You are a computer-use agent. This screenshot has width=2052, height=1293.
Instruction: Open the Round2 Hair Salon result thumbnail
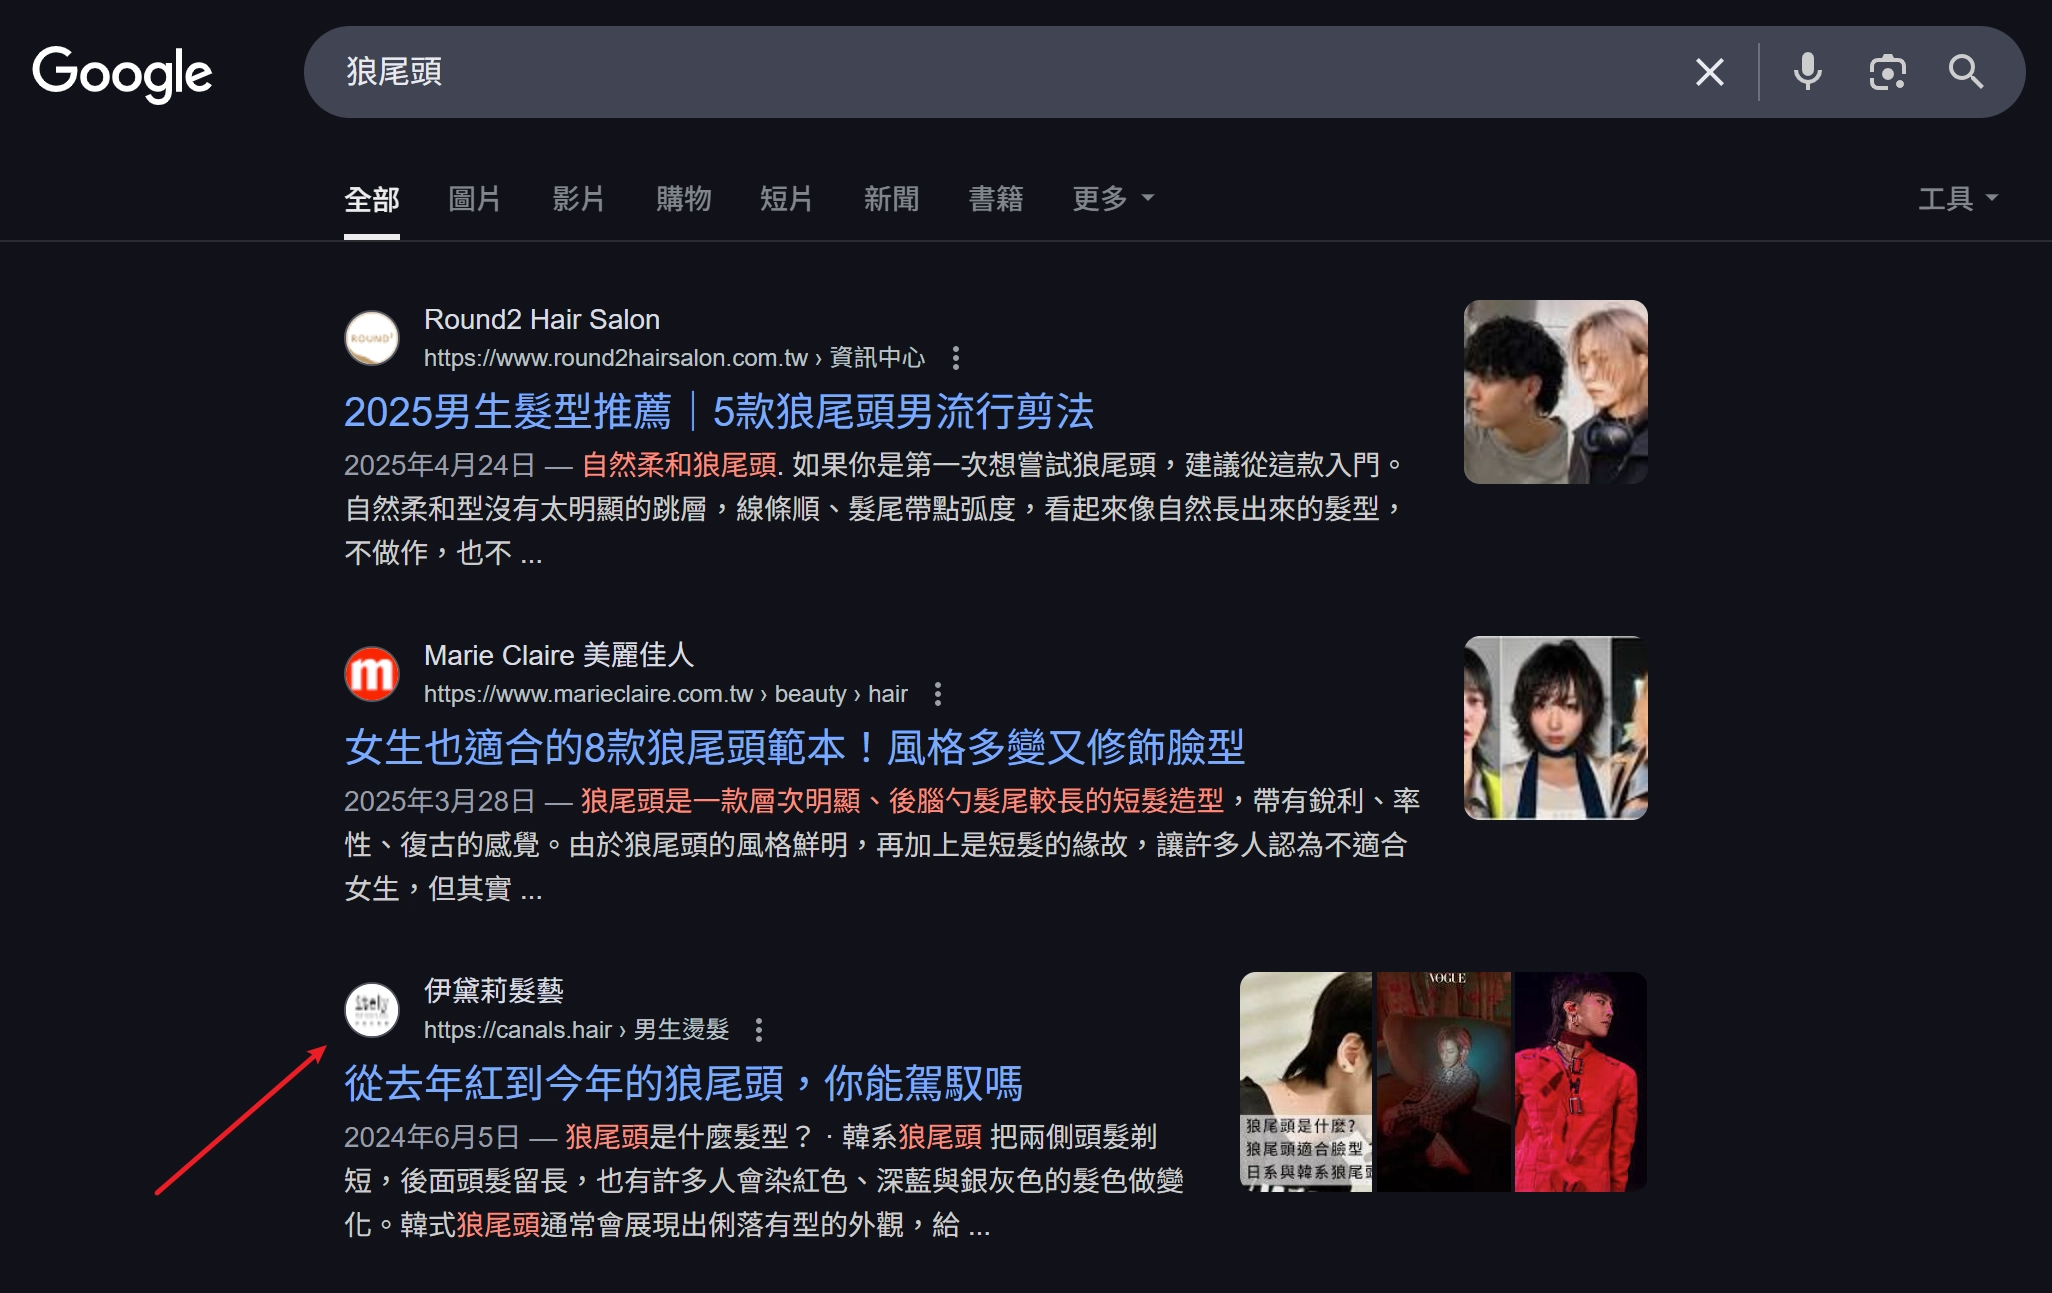[1556, 392]
